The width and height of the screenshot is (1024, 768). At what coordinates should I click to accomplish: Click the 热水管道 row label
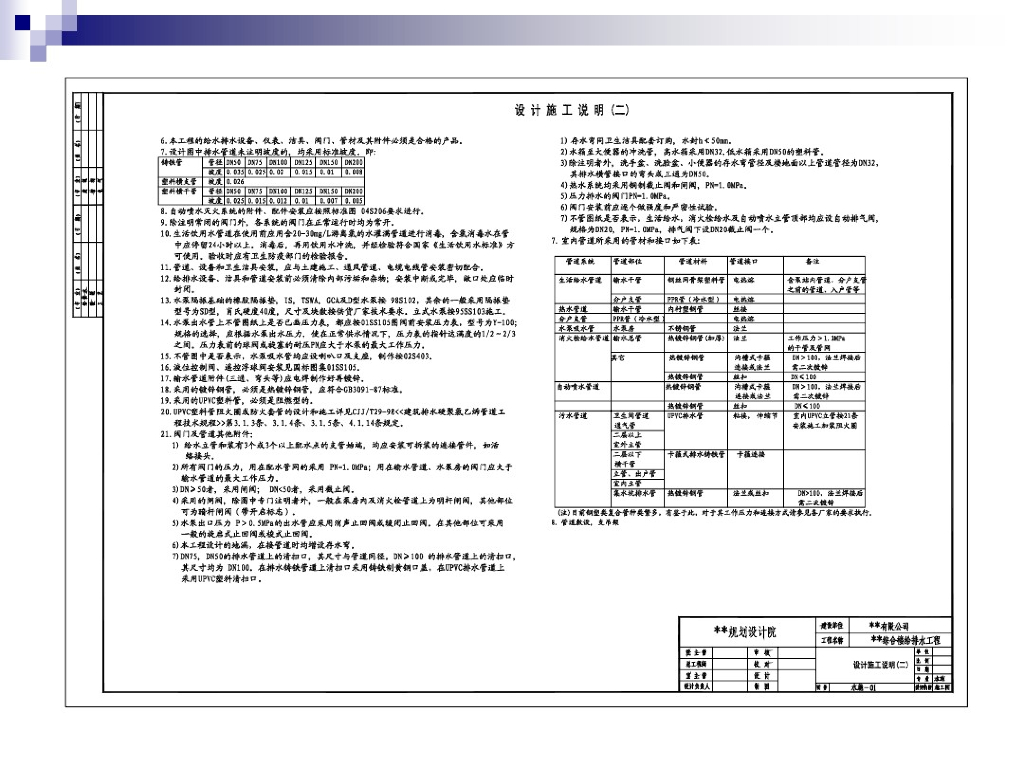pos(573,309)
